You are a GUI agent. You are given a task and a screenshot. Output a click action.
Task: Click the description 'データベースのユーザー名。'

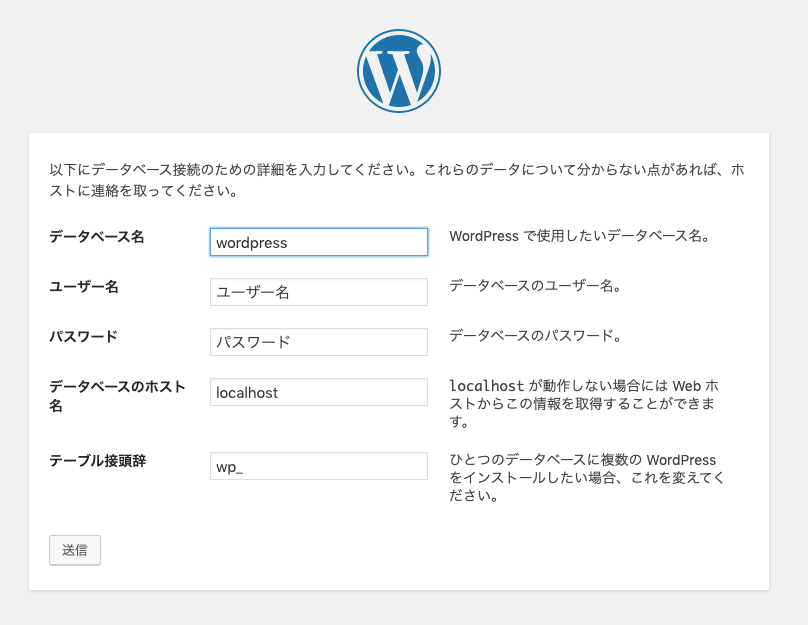tap(535, 286)
